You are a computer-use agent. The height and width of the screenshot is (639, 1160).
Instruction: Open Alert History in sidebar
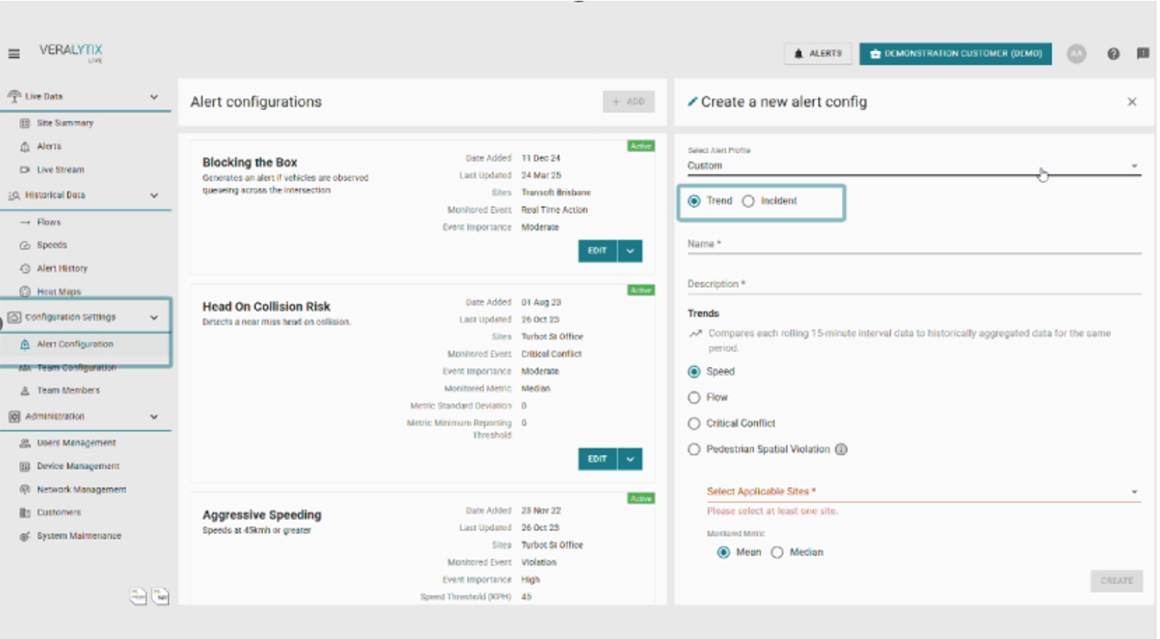click(61, 269)
